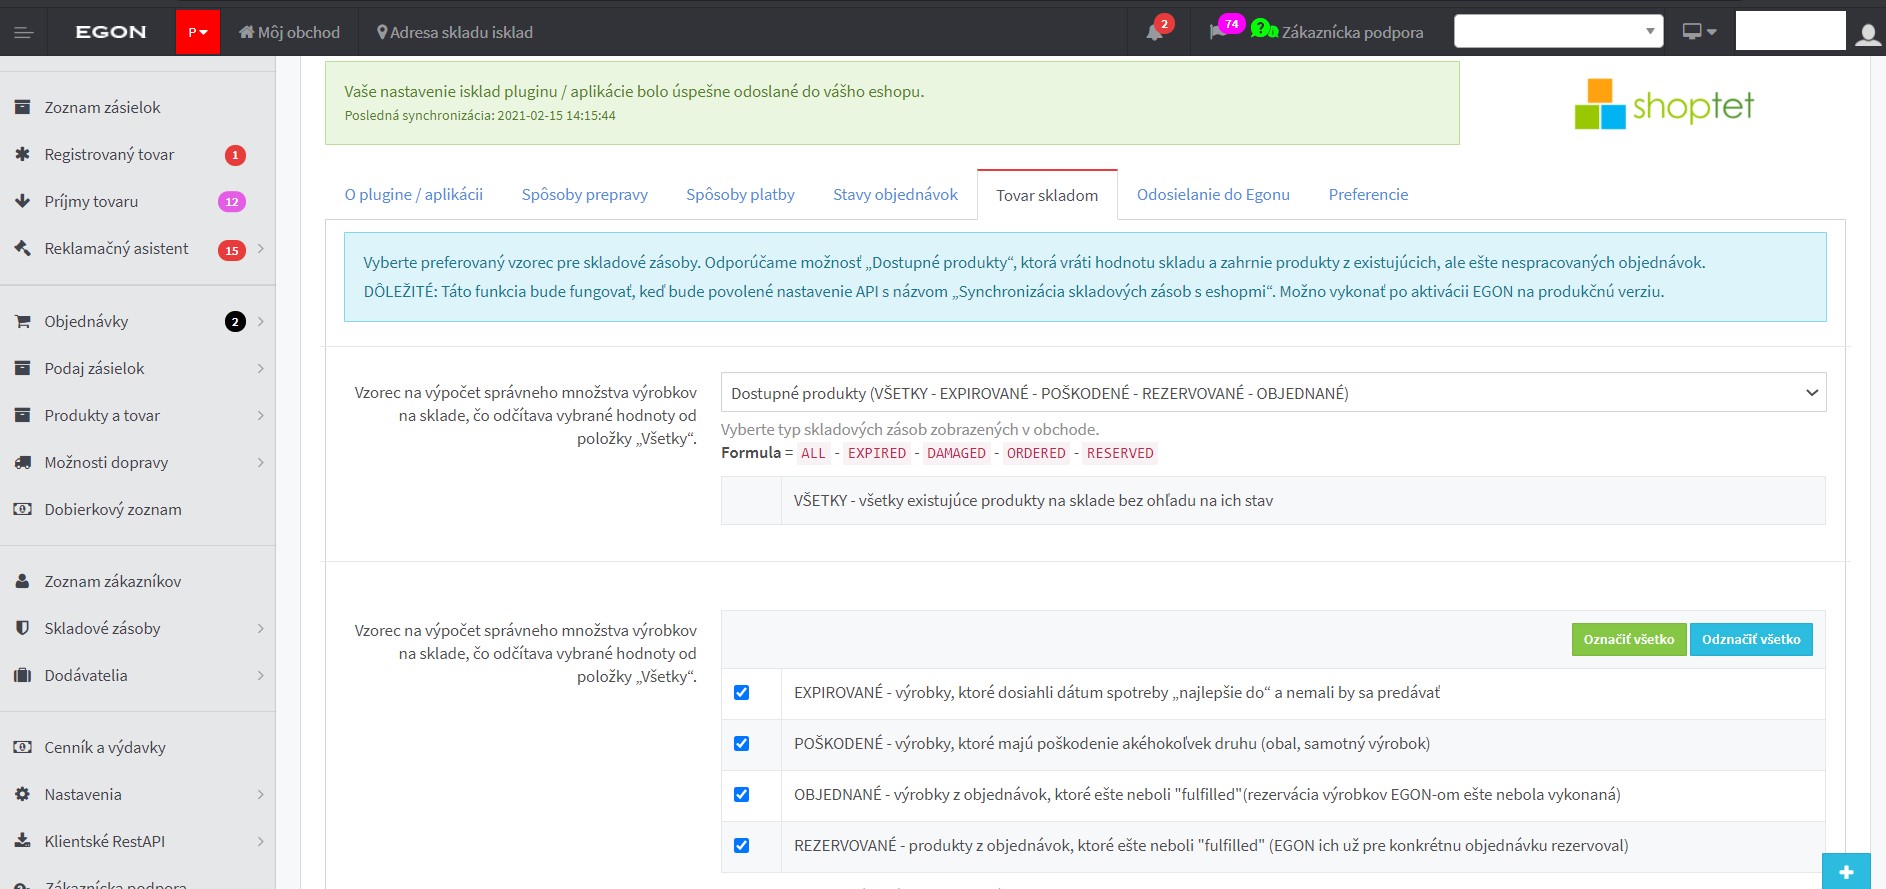The width and height of the screenshot is (1886, 889).
Task: Select the Tovar skladom tab
Action: point(1047,195)
